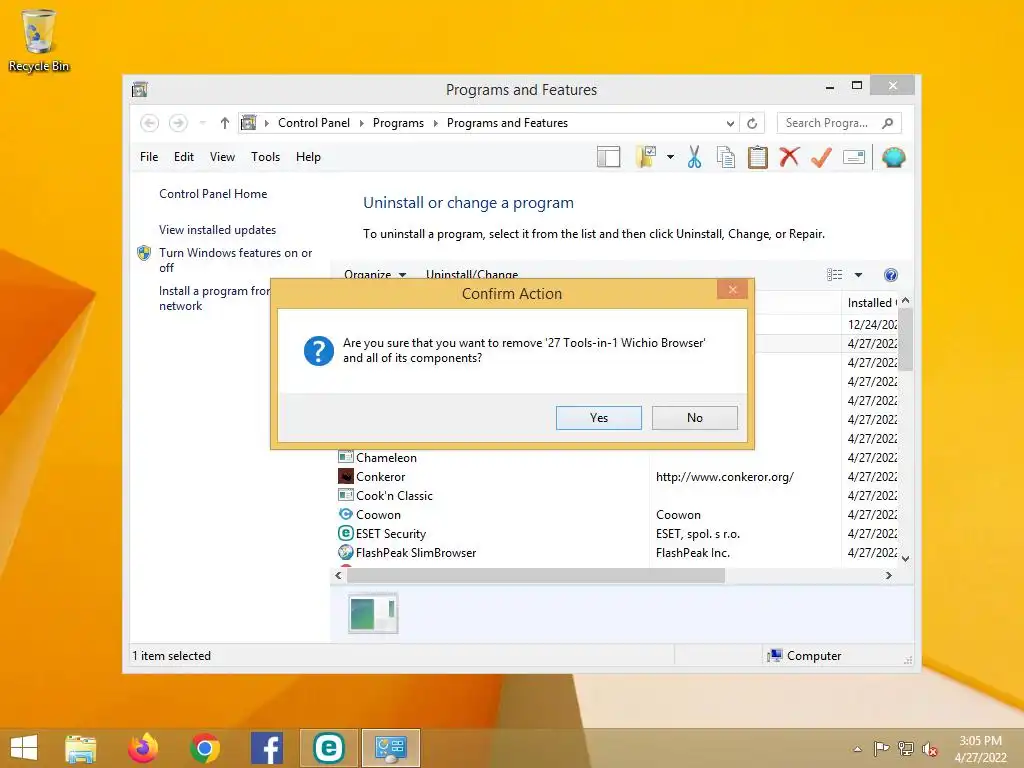1024x768 pixels.
Task: Click the red X Delete toolbar icon
Action: click(x=790, y=157)
